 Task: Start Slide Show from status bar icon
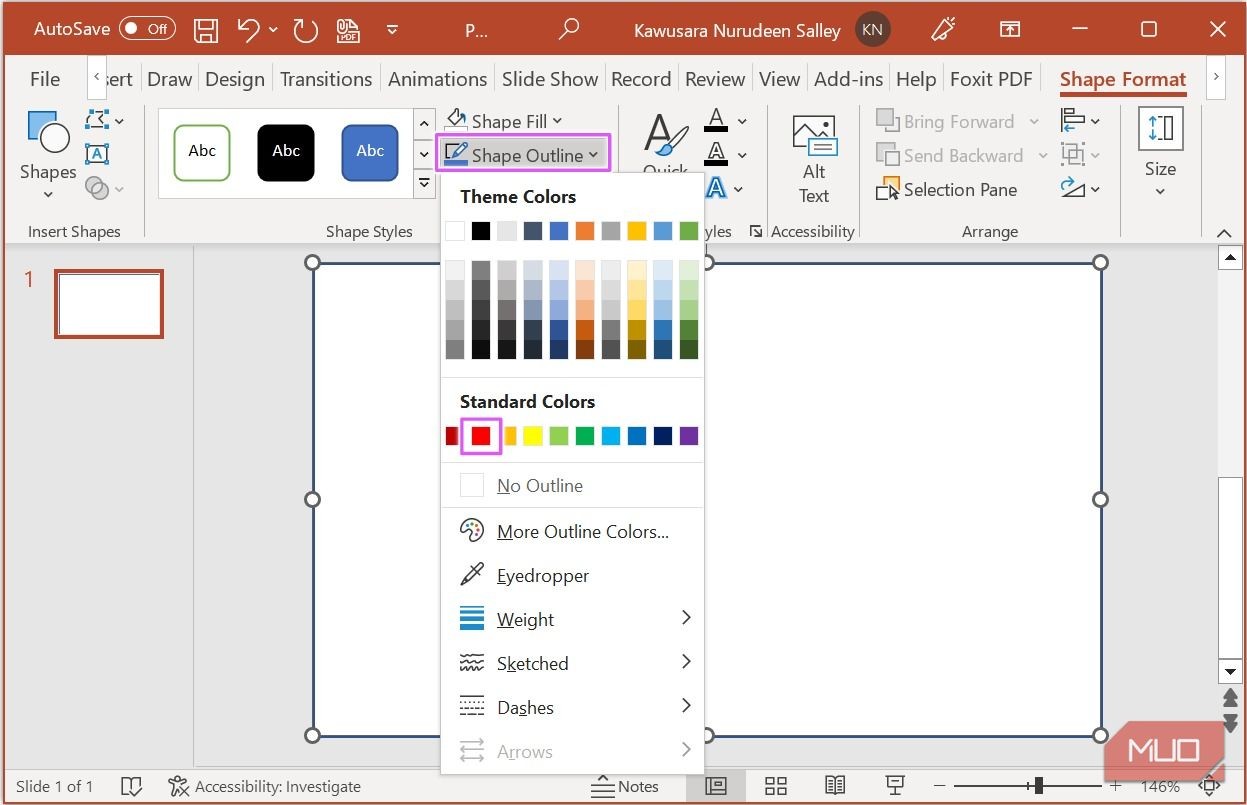(x=896, y=786)
